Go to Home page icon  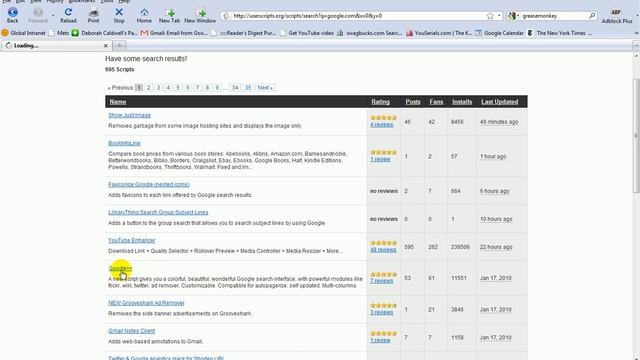(x=144, y=15)
